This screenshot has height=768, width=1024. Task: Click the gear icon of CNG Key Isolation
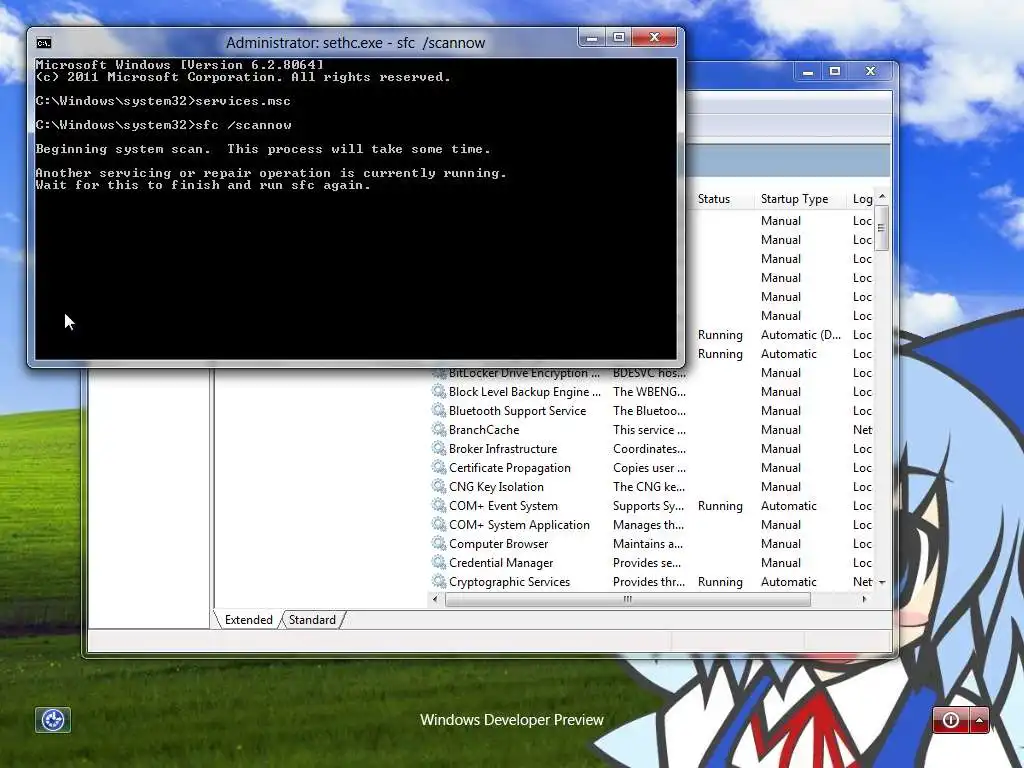[x=439, y=486]
